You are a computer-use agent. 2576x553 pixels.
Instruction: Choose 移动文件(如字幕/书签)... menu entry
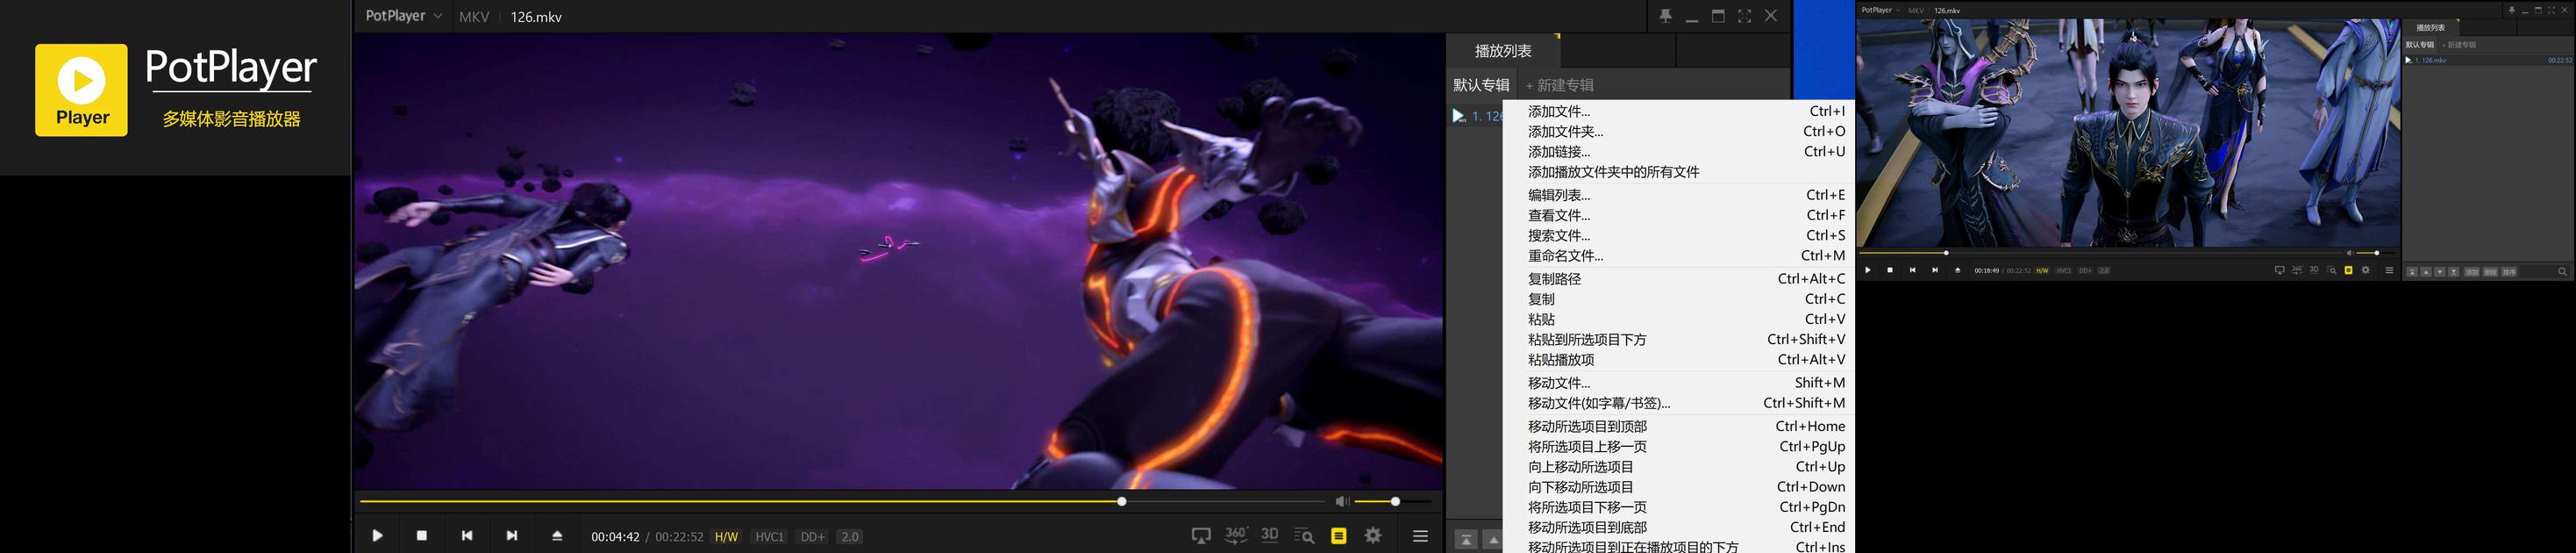pyautogui.click(x=1679, y=403)
